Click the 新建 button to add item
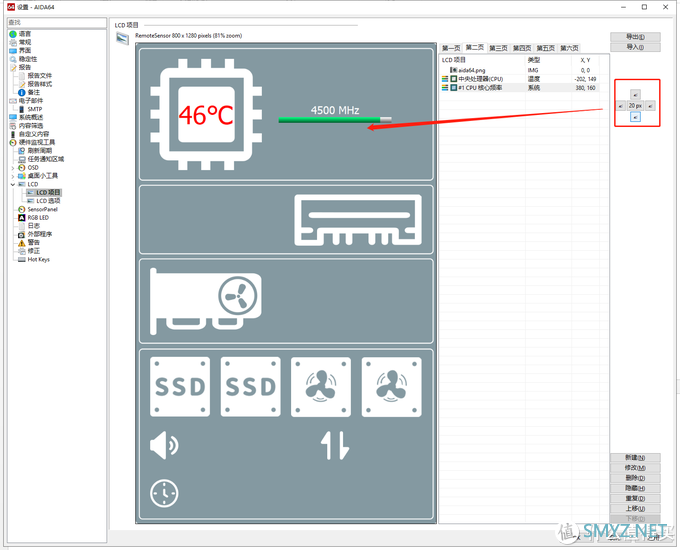The image size is (680, 550). pos(635,458)
